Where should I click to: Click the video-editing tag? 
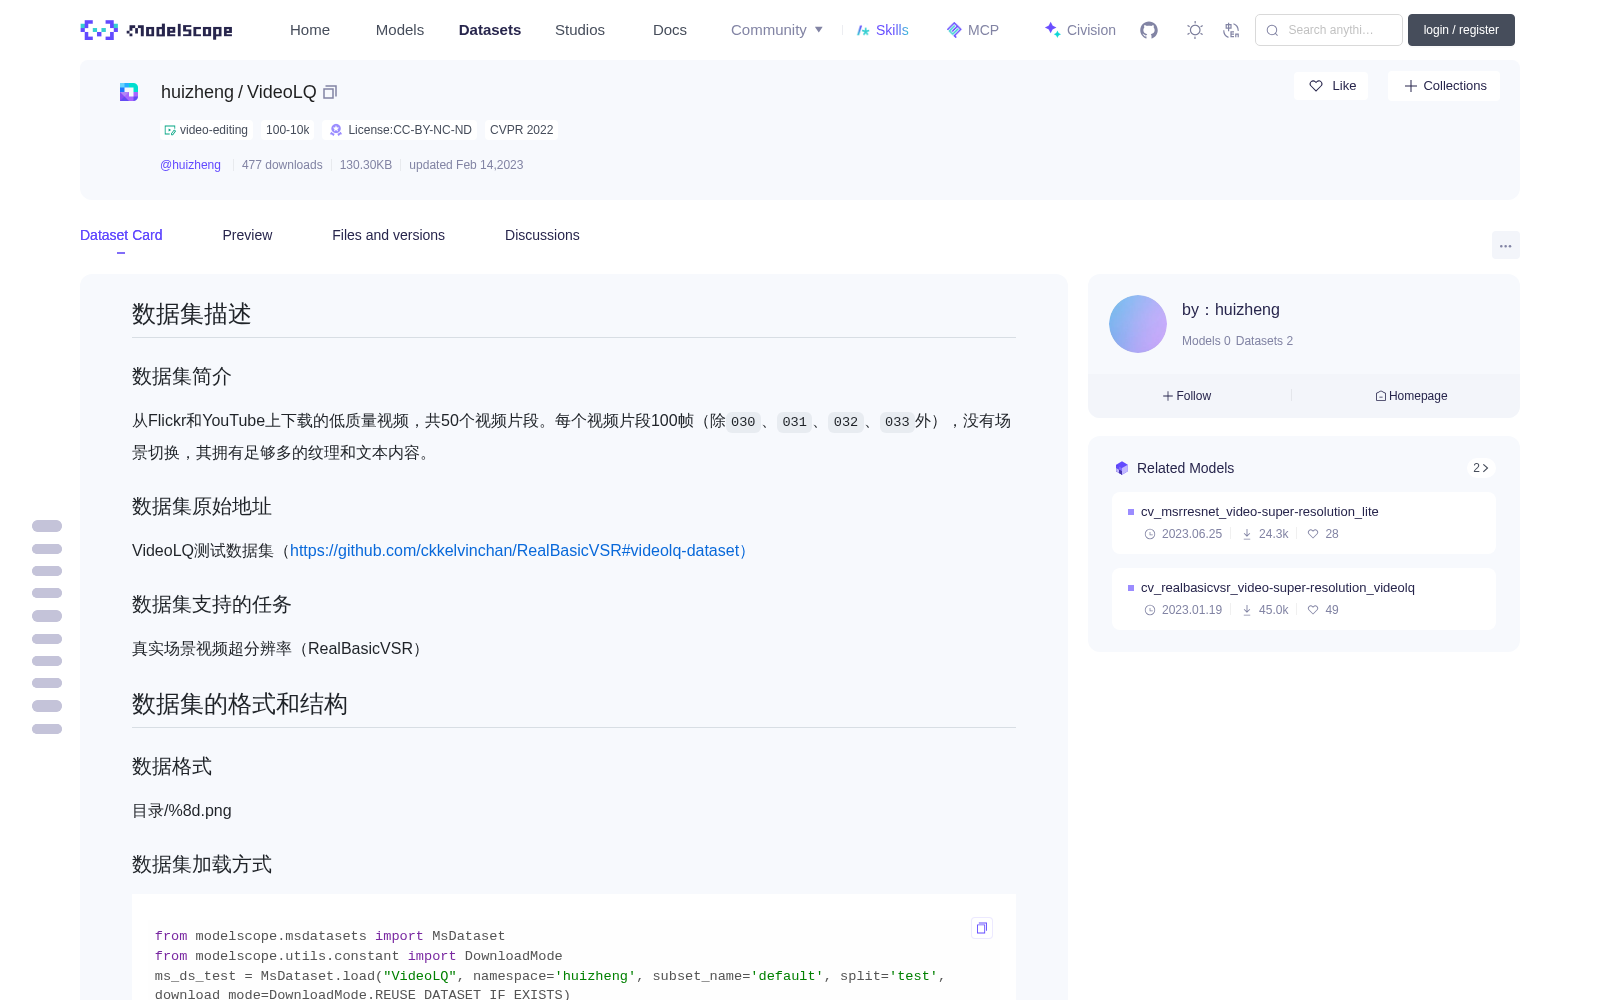coord(206,130)
